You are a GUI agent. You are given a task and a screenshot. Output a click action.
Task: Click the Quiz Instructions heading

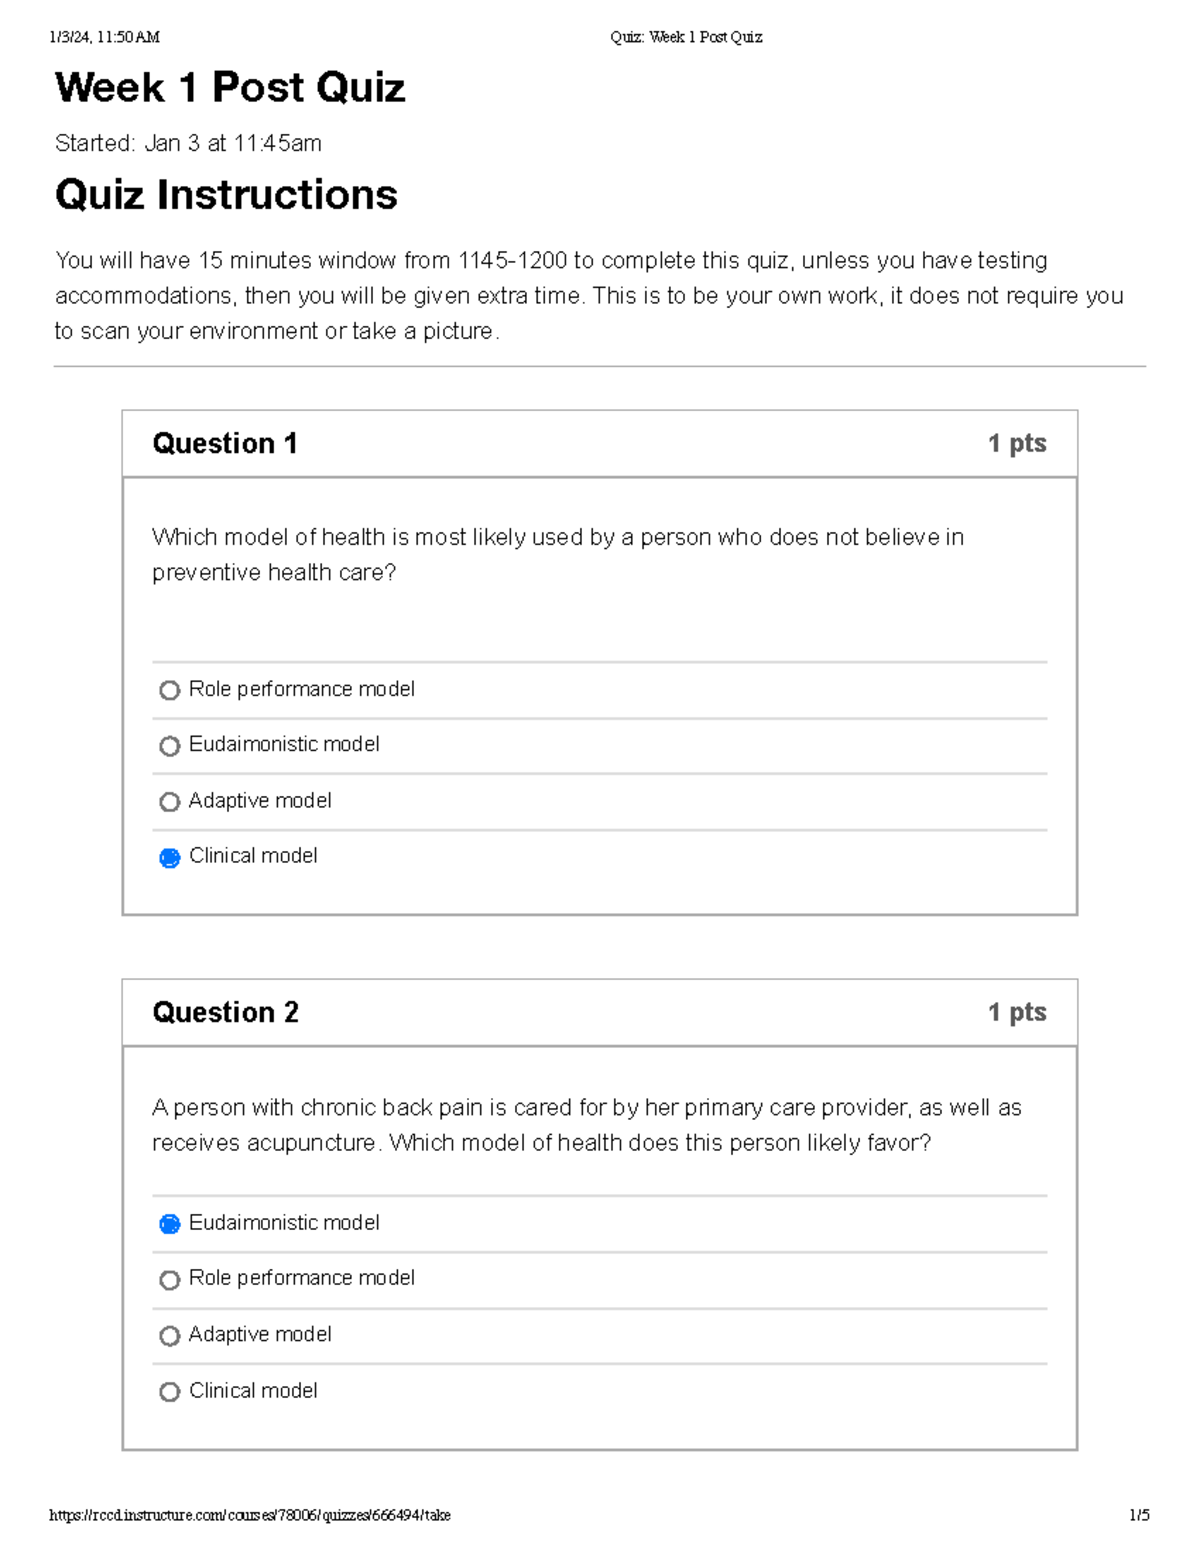(225, 196)
